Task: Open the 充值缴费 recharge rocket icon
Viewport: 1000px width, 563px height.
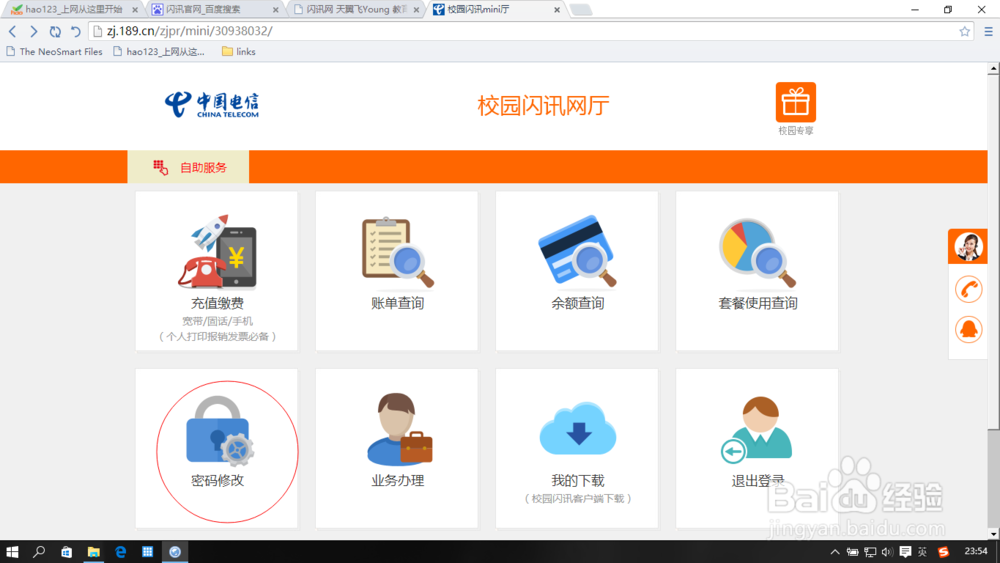Action: [217, 251]
